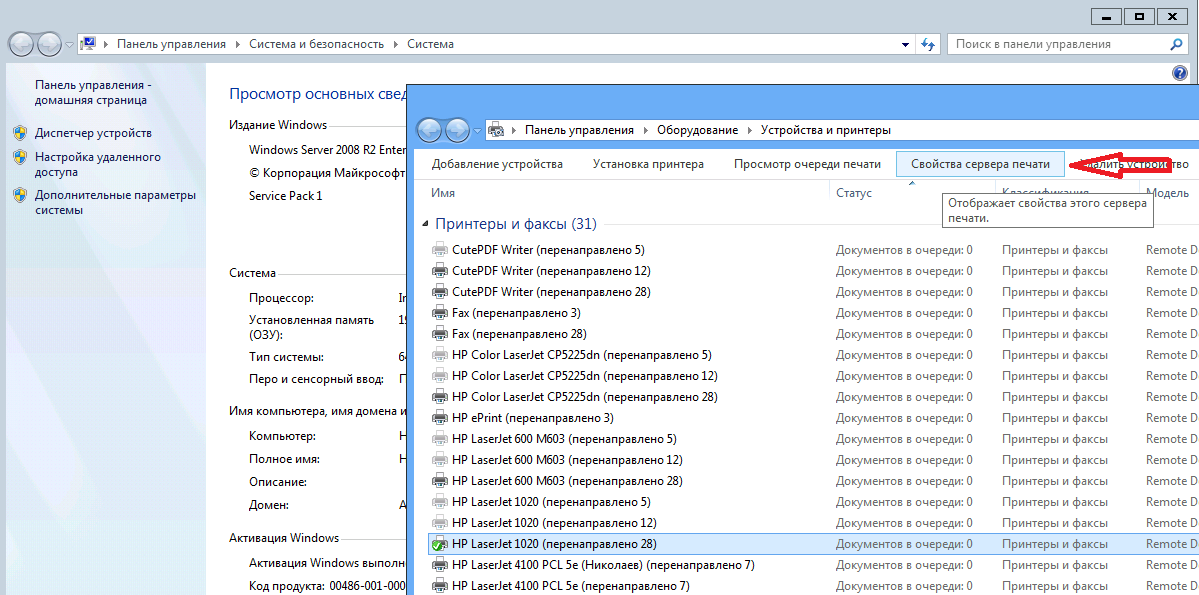This screenshot has width=1199, height=595.
Task: Open Панель управления - домашняя страница link
Action: [93, 93]
